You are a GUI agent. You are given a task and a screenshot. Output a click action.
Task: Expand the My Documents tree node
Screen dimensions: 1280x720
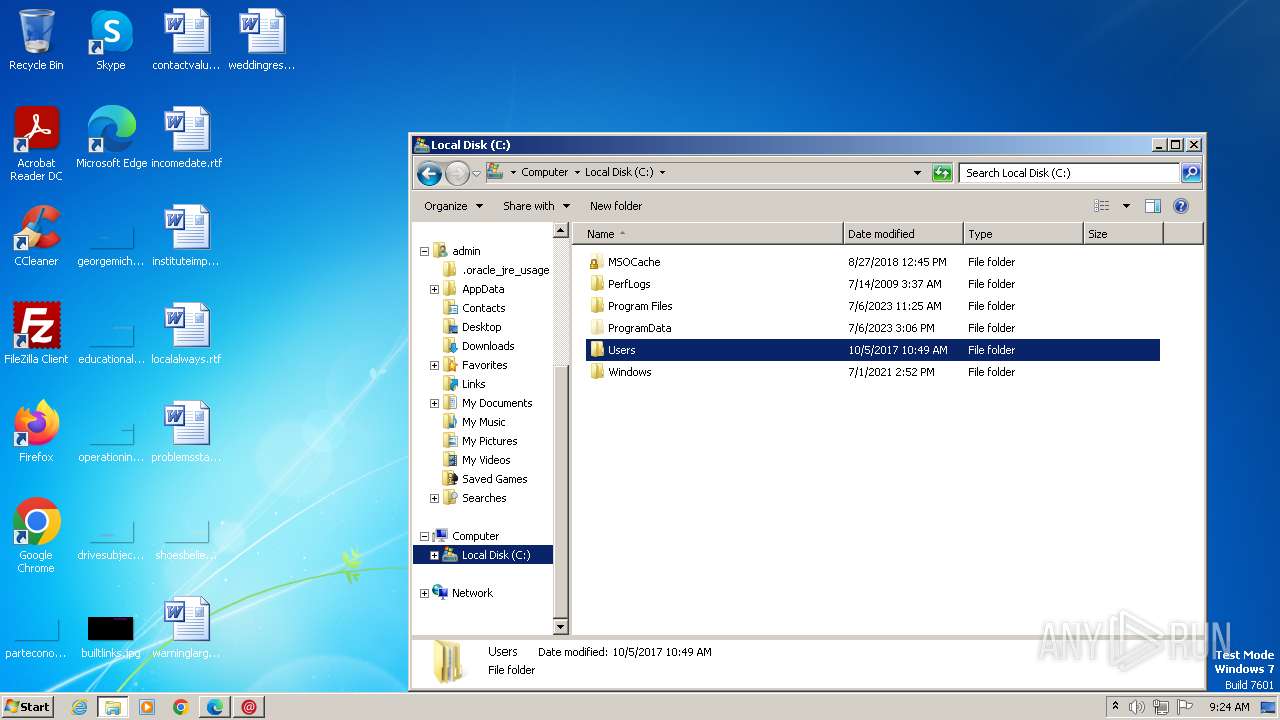point(434,403)
